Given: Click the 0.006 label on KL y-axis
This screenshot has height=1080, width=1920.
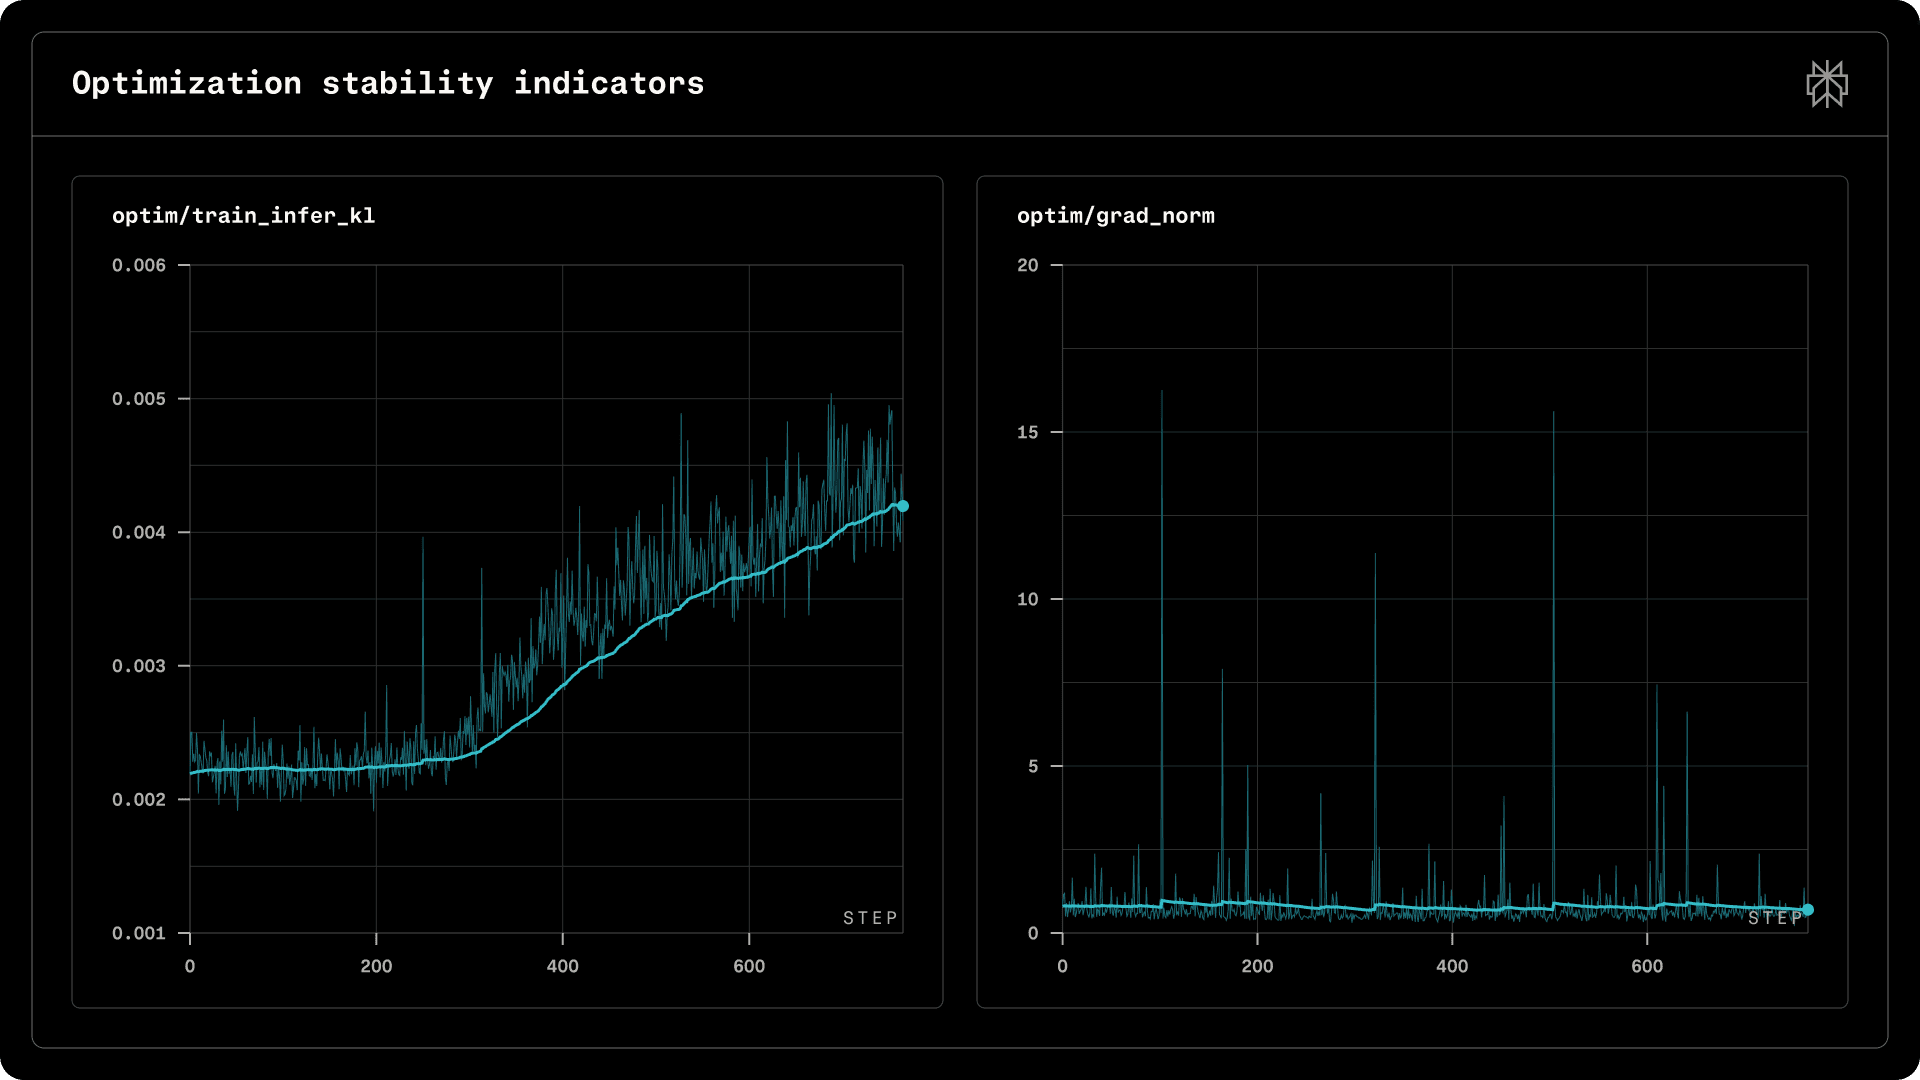Looking at the screenshot, I should pos(139,265).
